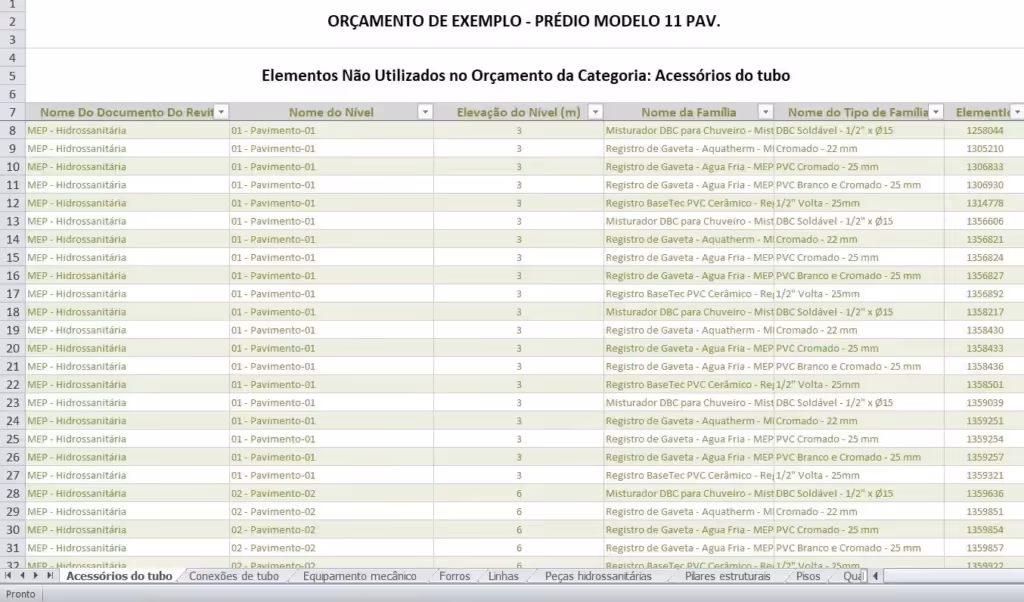Image resolution: width=1024 pixels, height=602 pixels.
Task: Jump to last sheet with navigation arrow
Action: pyautogui.click(x=50, y=576)
